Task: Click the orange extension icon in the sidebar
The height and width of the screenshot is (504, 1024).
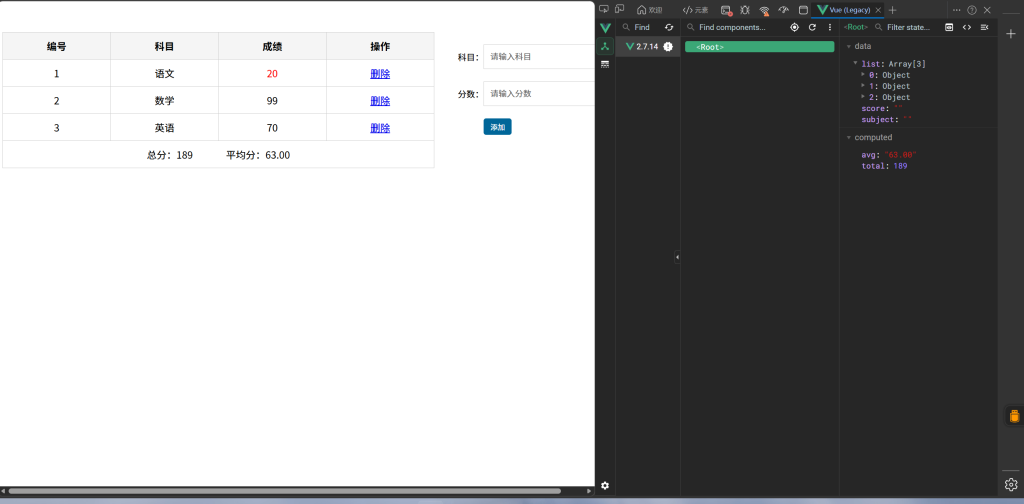Action: 1014,416
